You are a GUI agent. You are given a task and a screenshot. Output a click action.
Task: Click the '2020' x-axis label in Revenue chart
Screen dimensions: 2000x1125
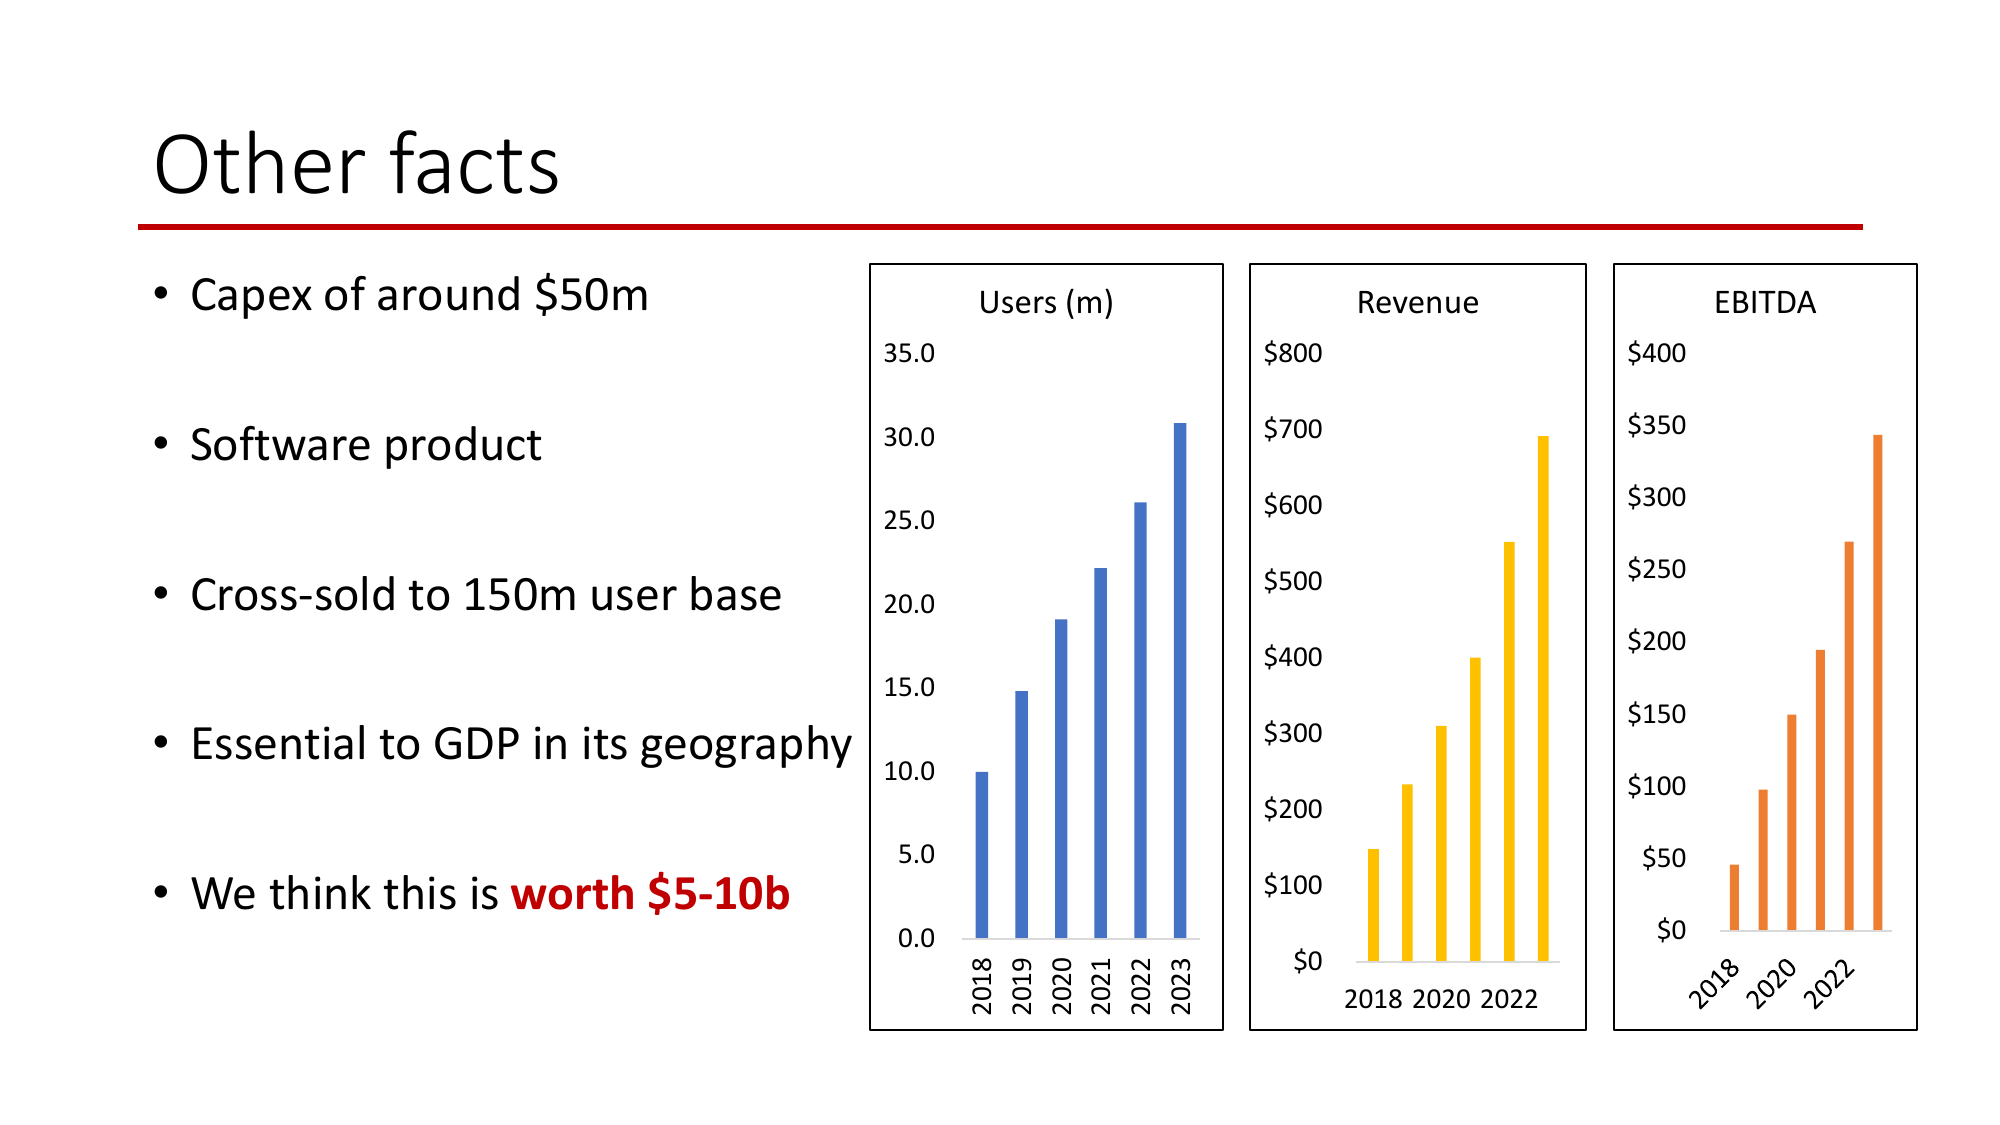(1441, 999)
